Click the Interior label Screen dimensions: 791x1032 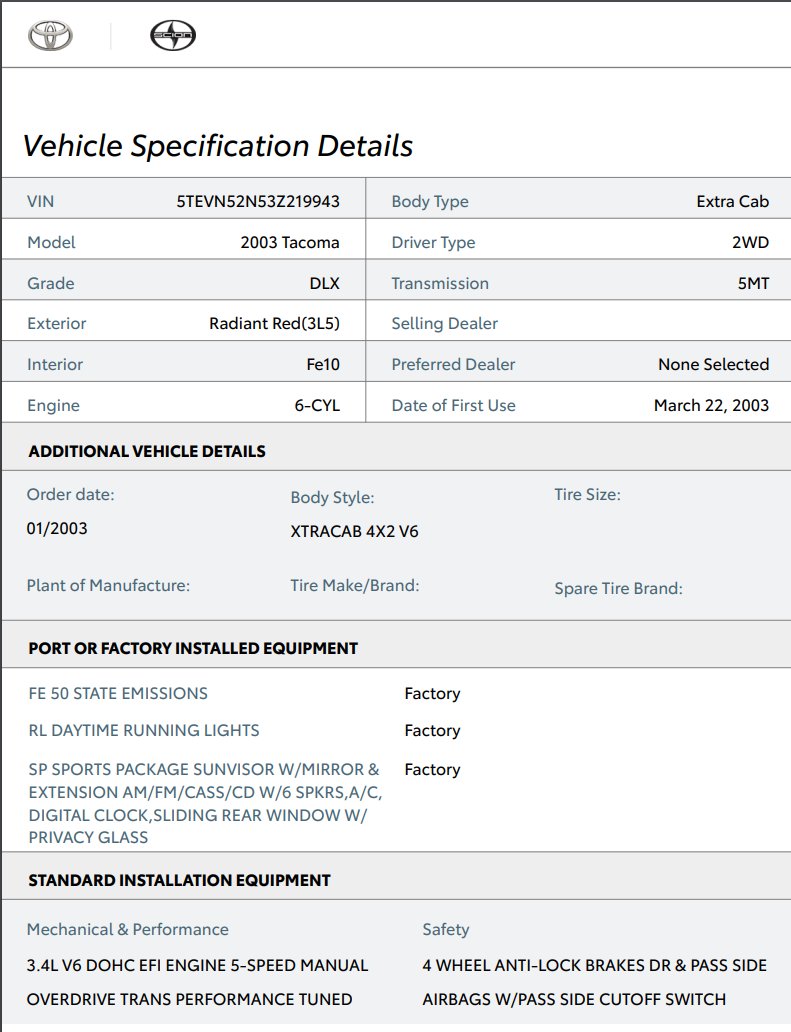pos(55,365)
